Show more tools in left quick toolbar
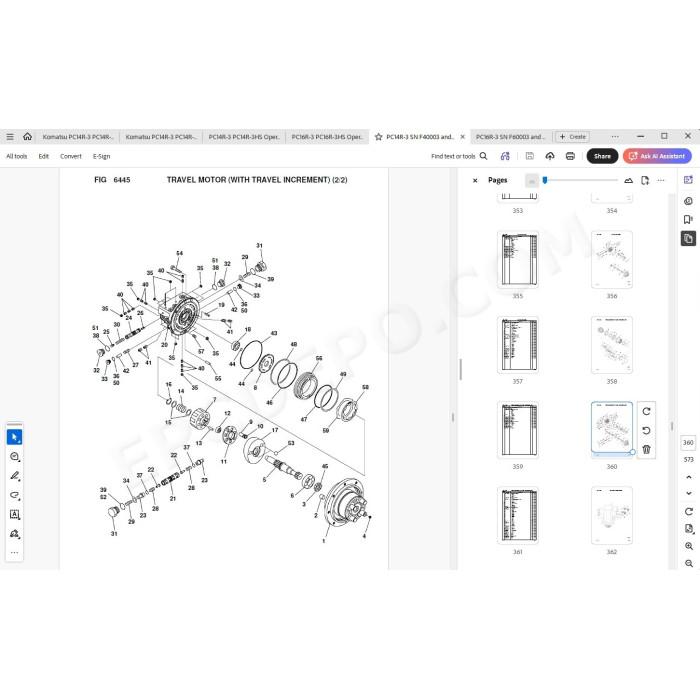Image resolution: width=700 pixels, height=700 pixels. [x=14, y=553]
